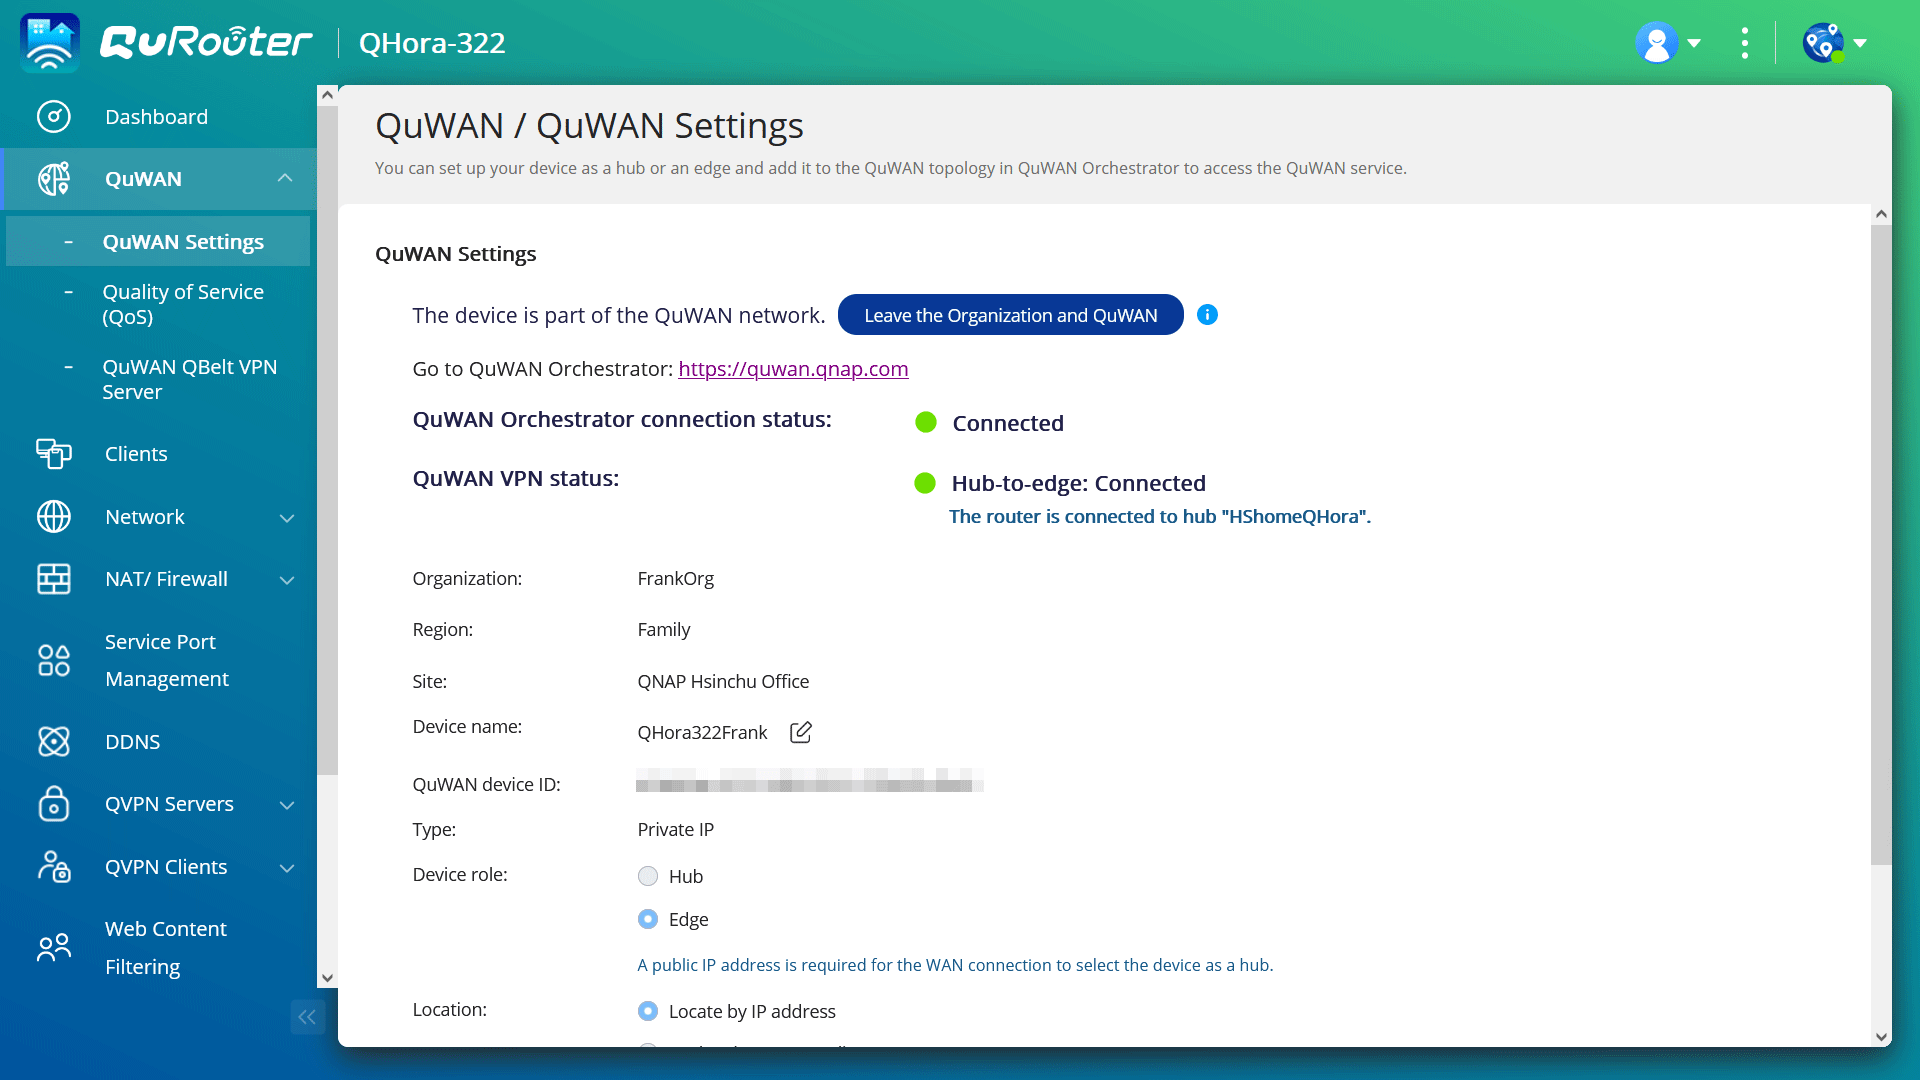Click the 'QNAP Hsinchu Office' site value
Screen dimensions: 1920x1080
723,682
